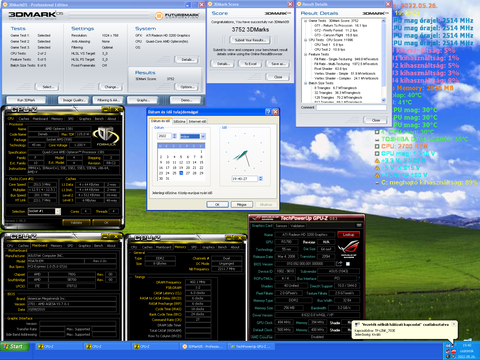Click the GPU-Z BIOS export share icon
Viewport: 480px width, 360px height.
tap(339, 264)
